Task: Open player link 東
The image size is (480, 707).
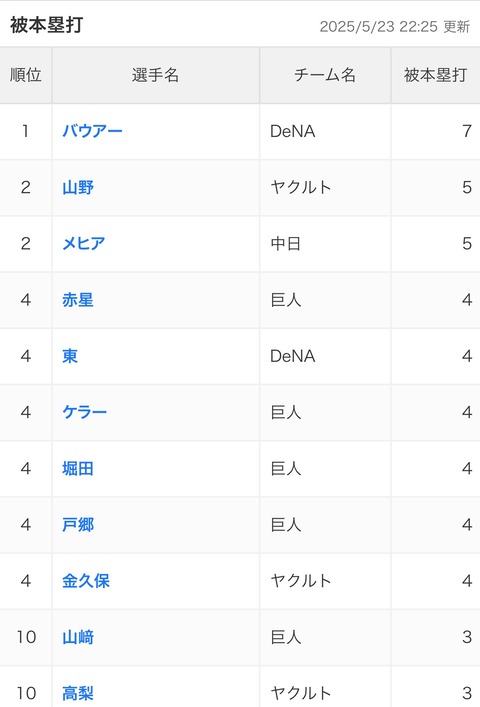Action: pos(70,356)
